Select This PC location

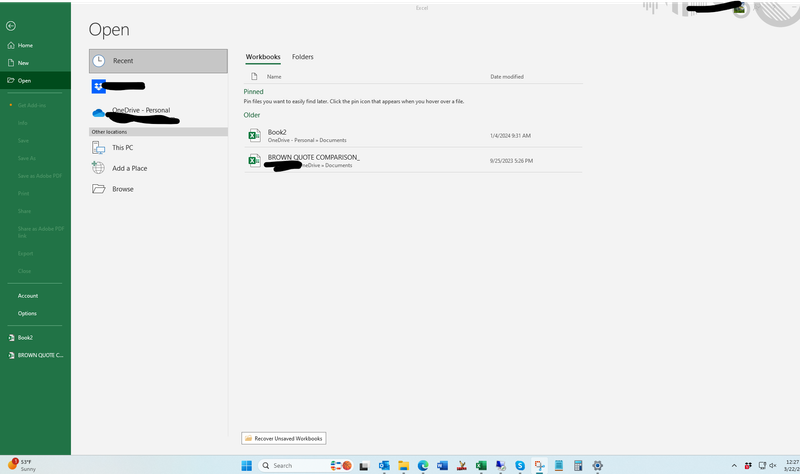123,147
